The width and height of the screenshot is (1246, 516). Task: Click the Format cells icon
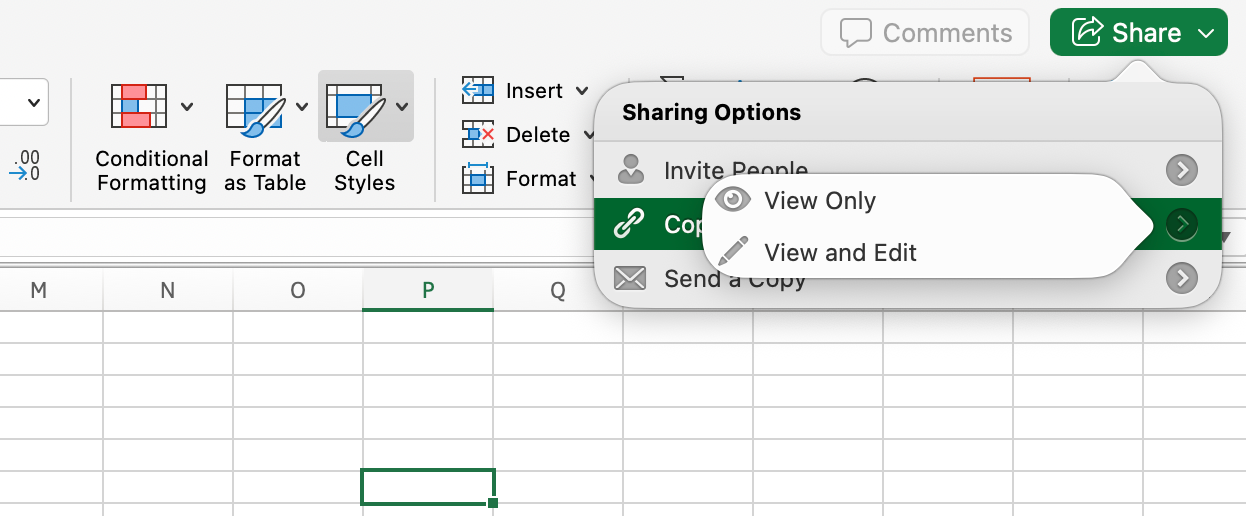pos(478,179)
